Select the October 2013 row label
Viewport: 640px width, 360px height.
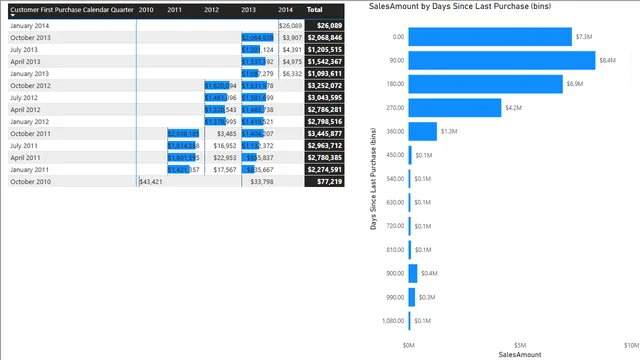pos(30,38)
